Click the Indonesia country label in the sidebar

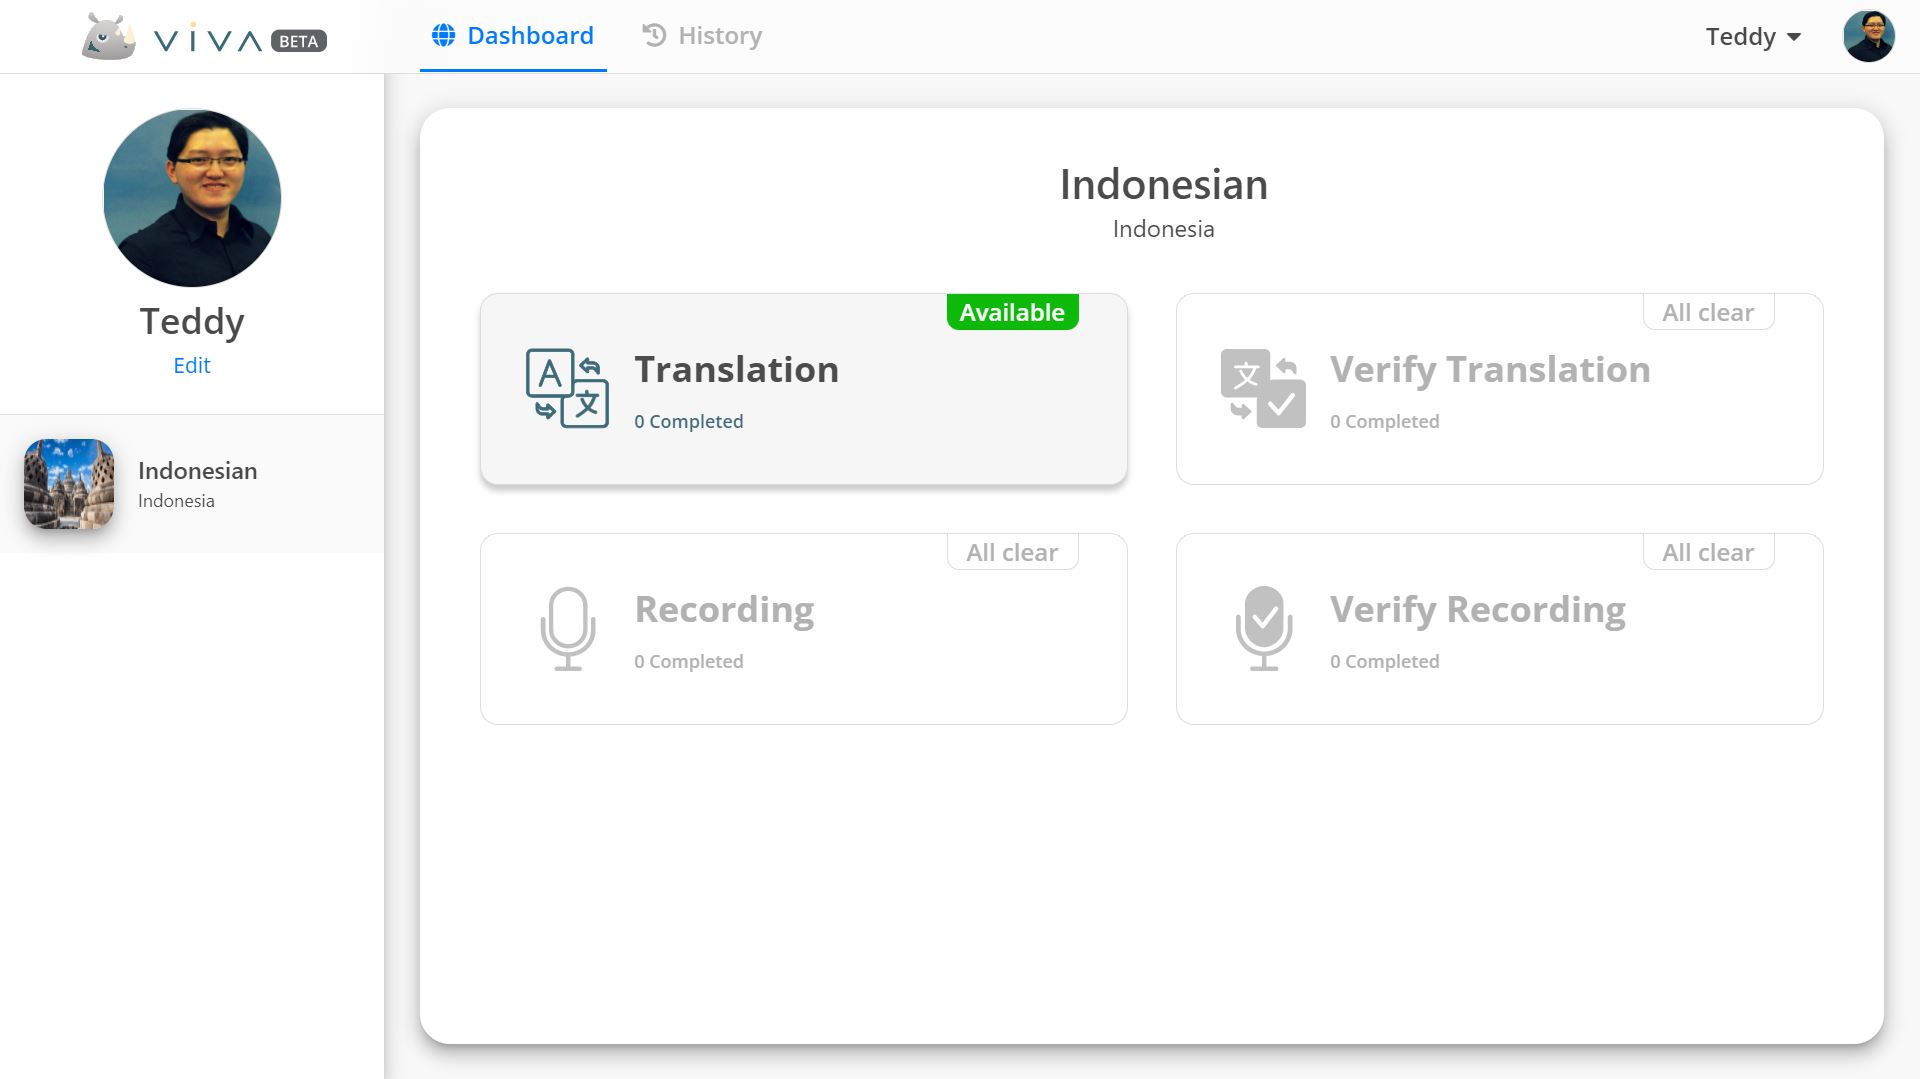tap(176, 501)
